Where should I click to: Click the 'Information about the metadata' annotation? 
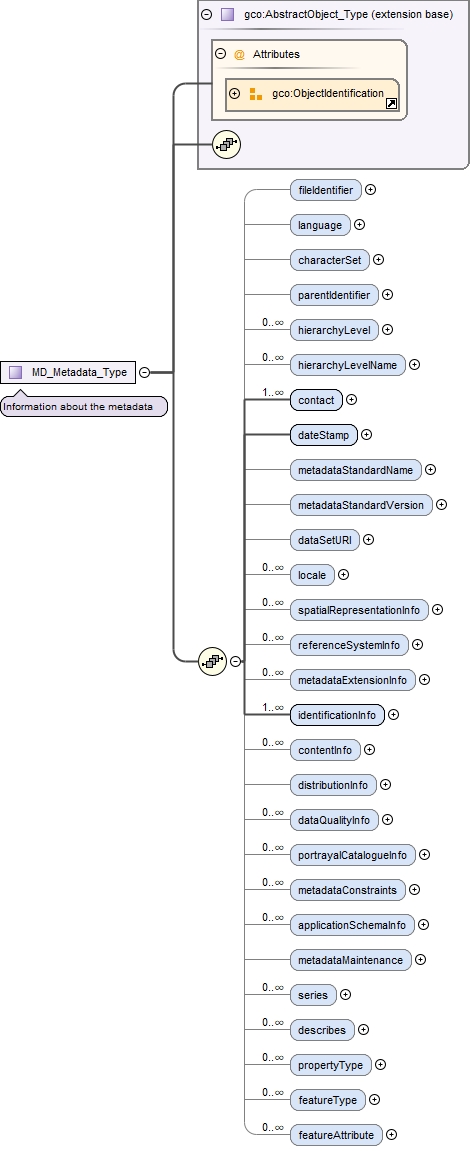click(x=84, y=407)
